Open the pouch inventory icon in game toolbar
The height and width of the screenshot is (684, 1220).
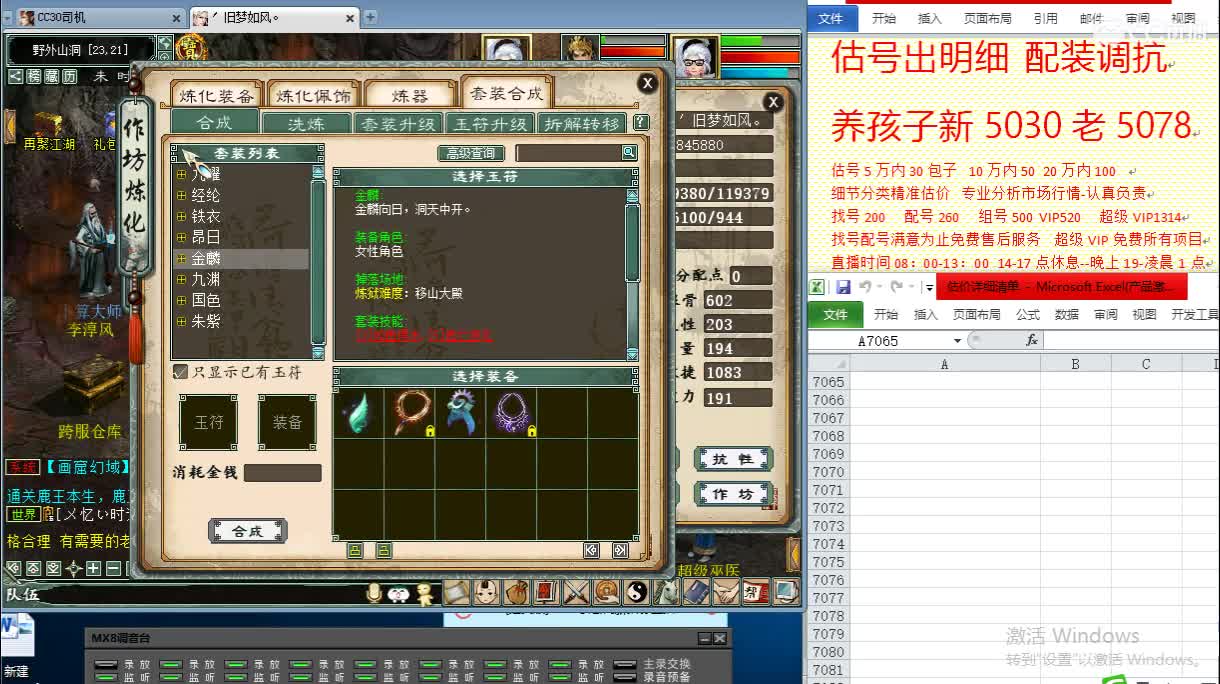click(x=516, y=592)
